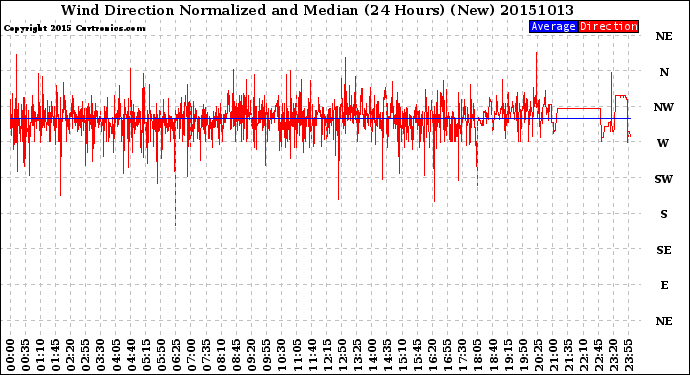Click the 22:10 time label

(583, 355)
